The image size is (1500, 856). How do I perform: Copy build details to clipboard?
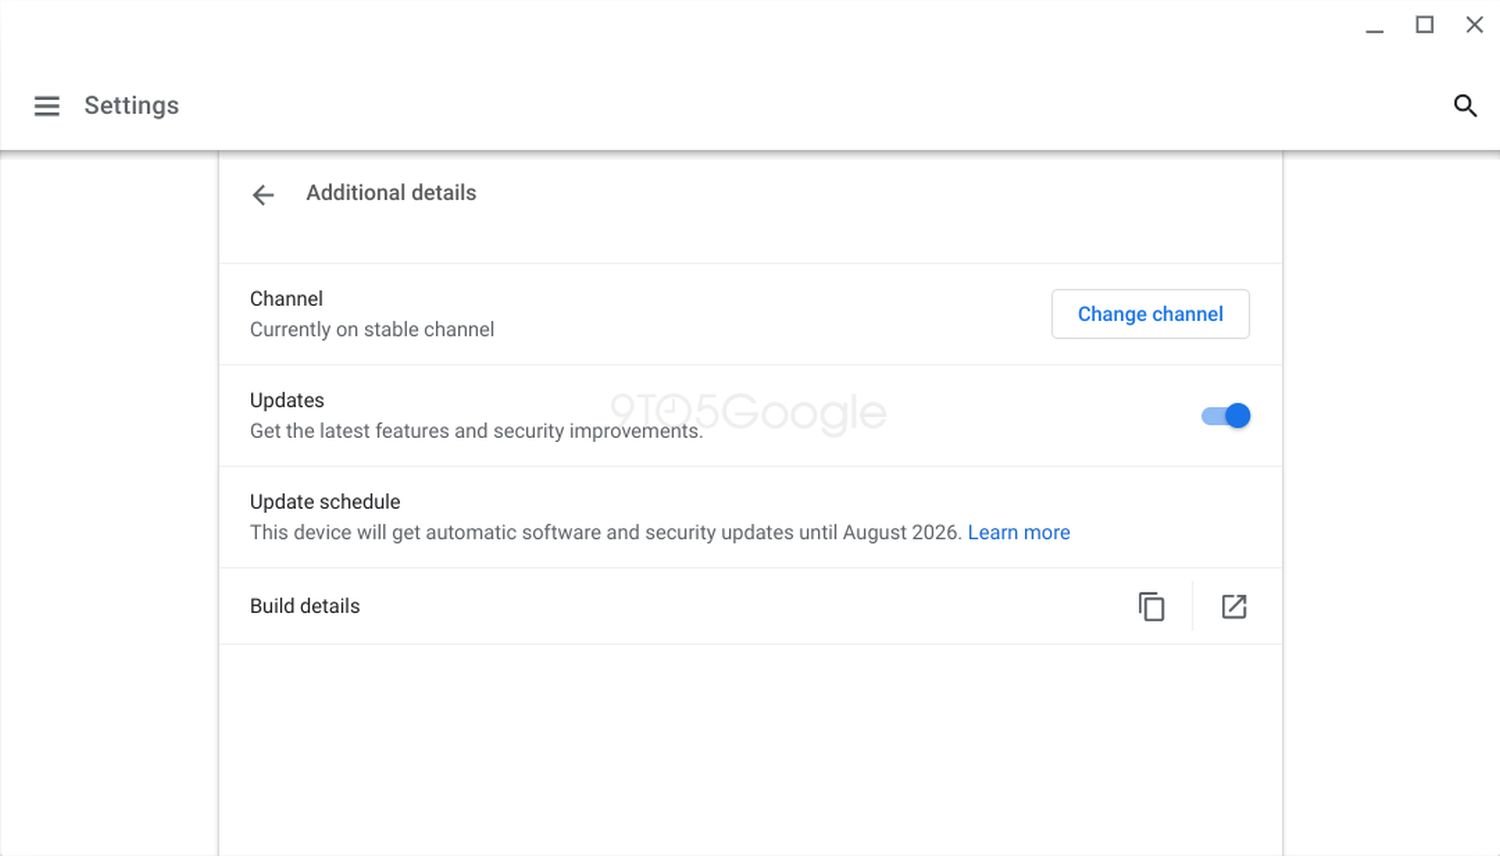tap(1152, 607)
